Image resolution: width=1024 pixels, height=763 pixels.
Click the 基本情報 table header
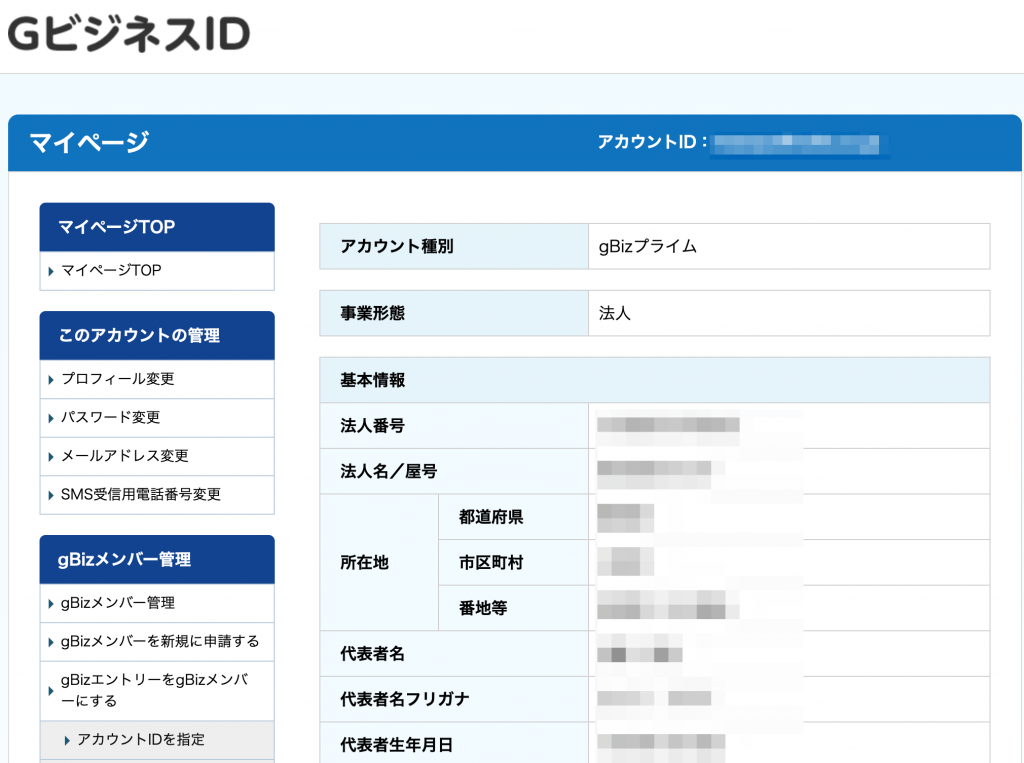tap(654, 380)
